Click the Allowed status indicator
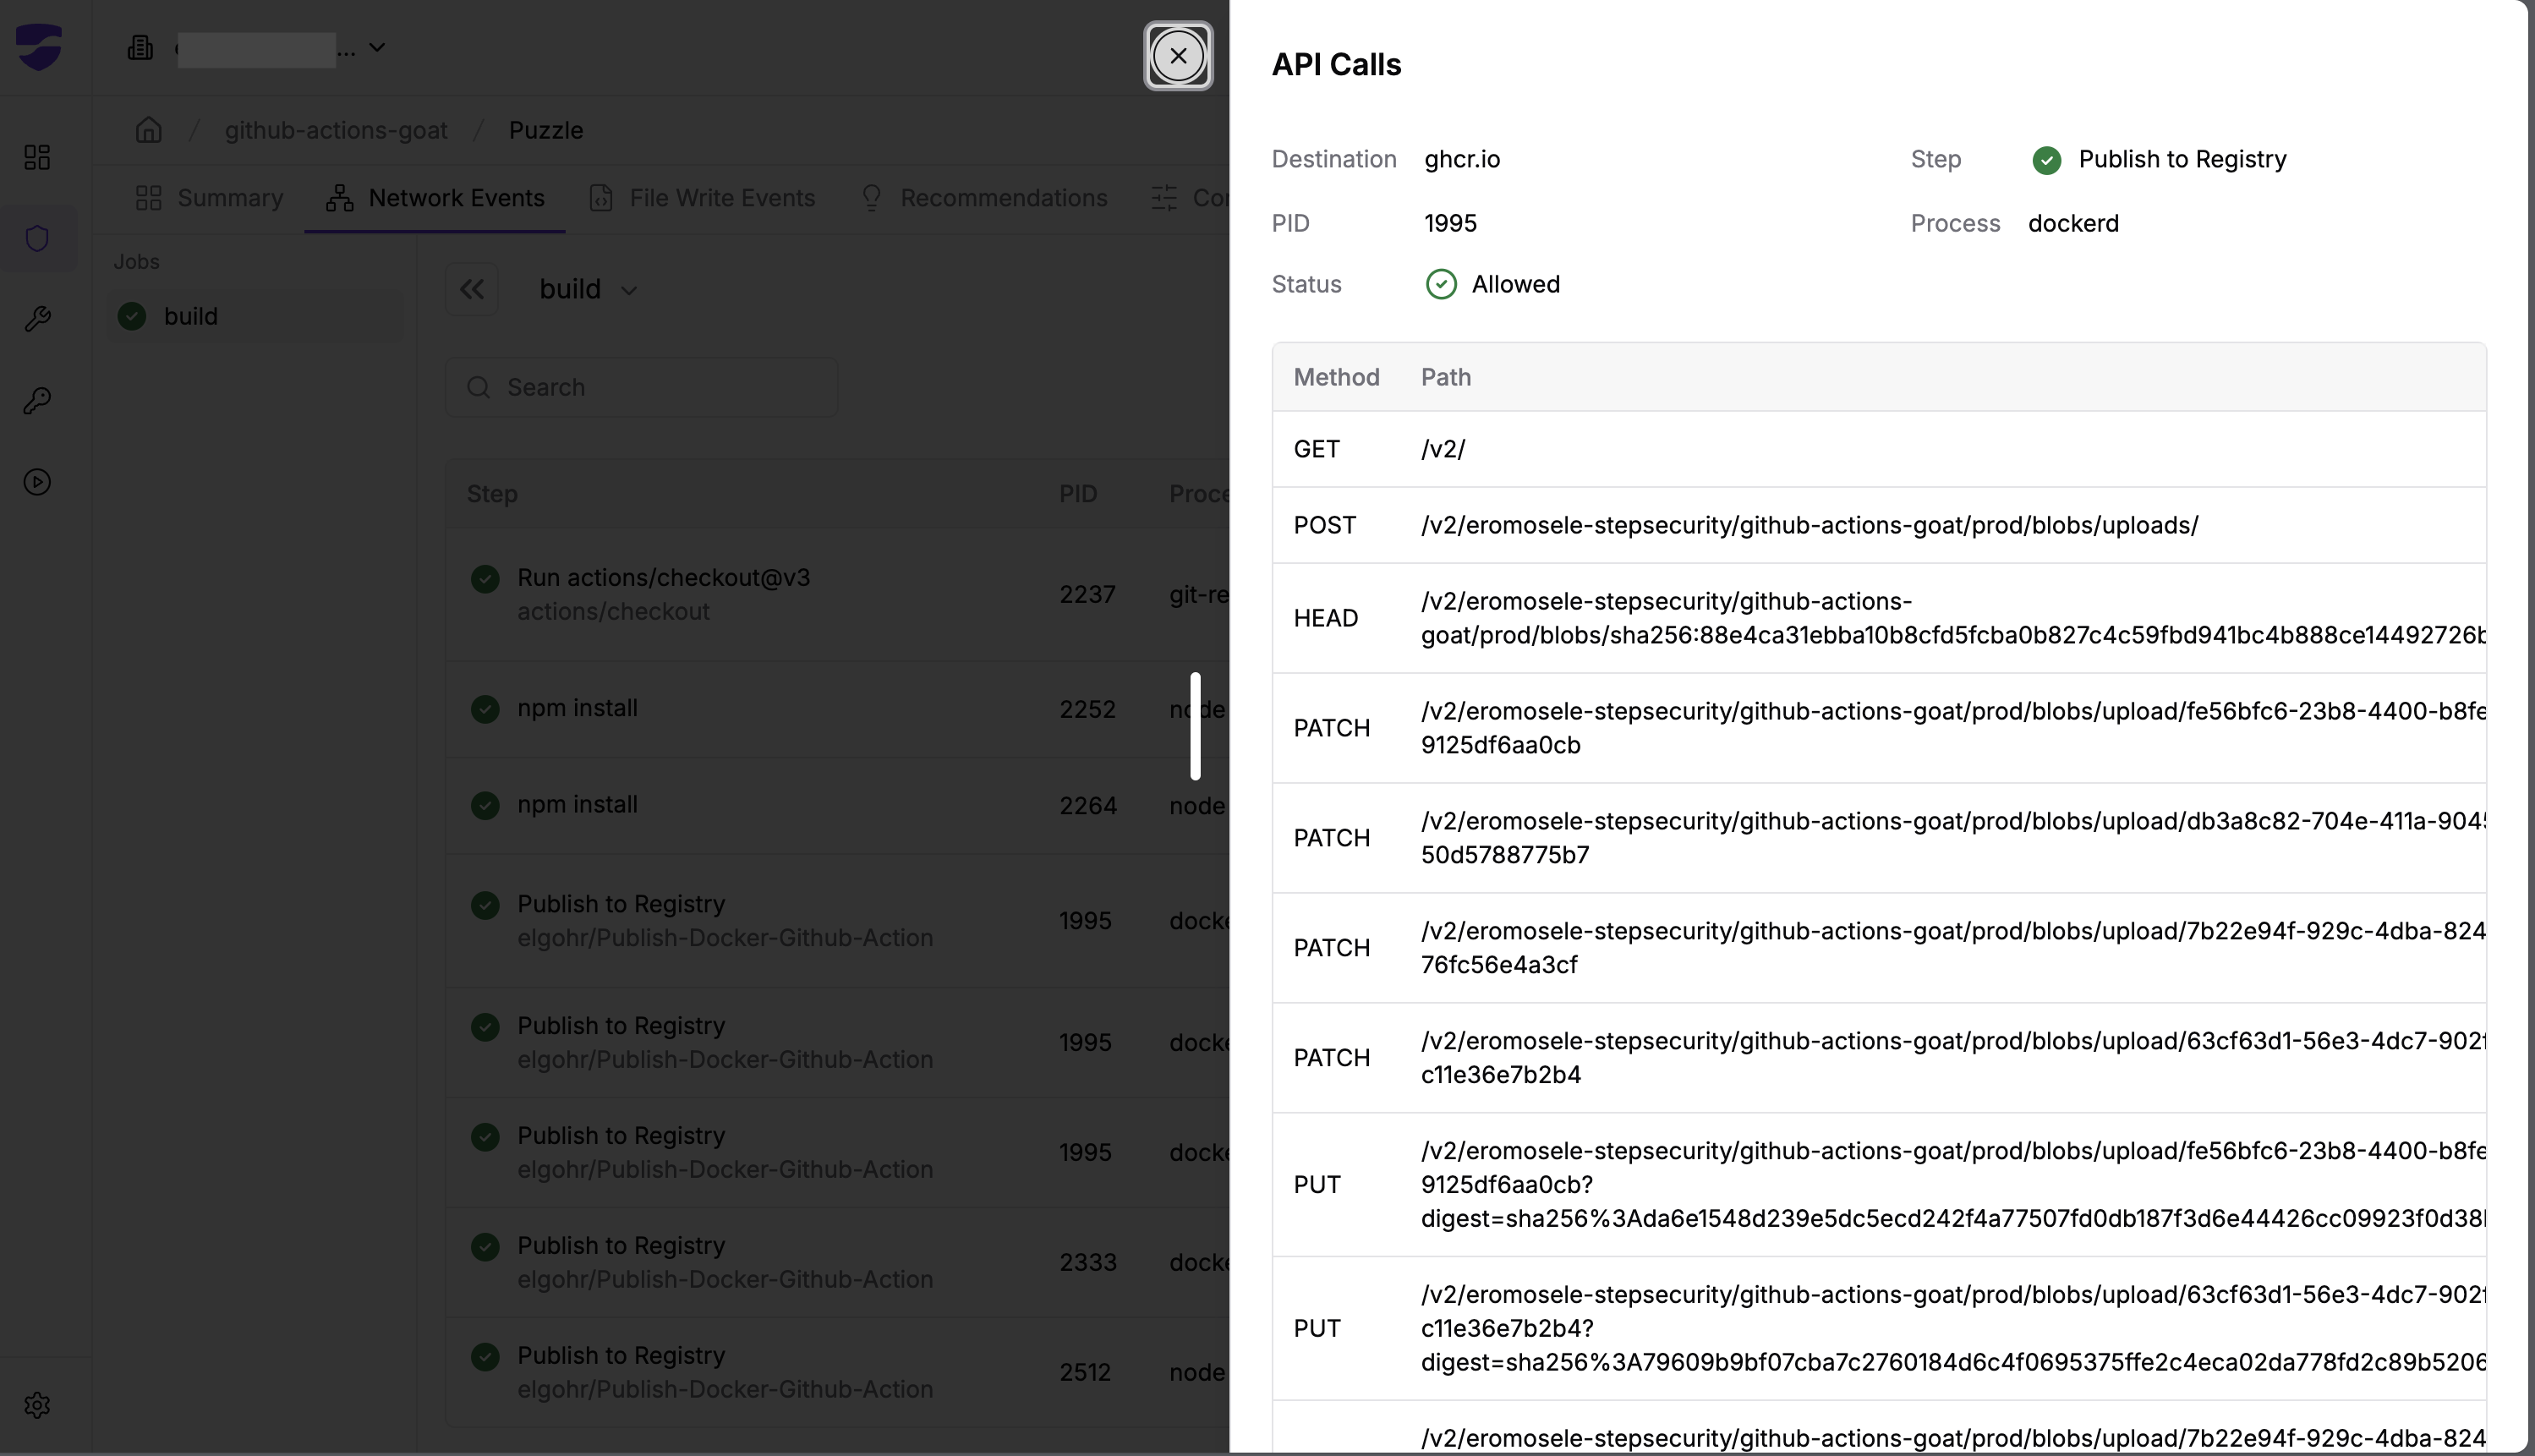The height and width of the screenshot is (1456, 2535). [1440, 284]
